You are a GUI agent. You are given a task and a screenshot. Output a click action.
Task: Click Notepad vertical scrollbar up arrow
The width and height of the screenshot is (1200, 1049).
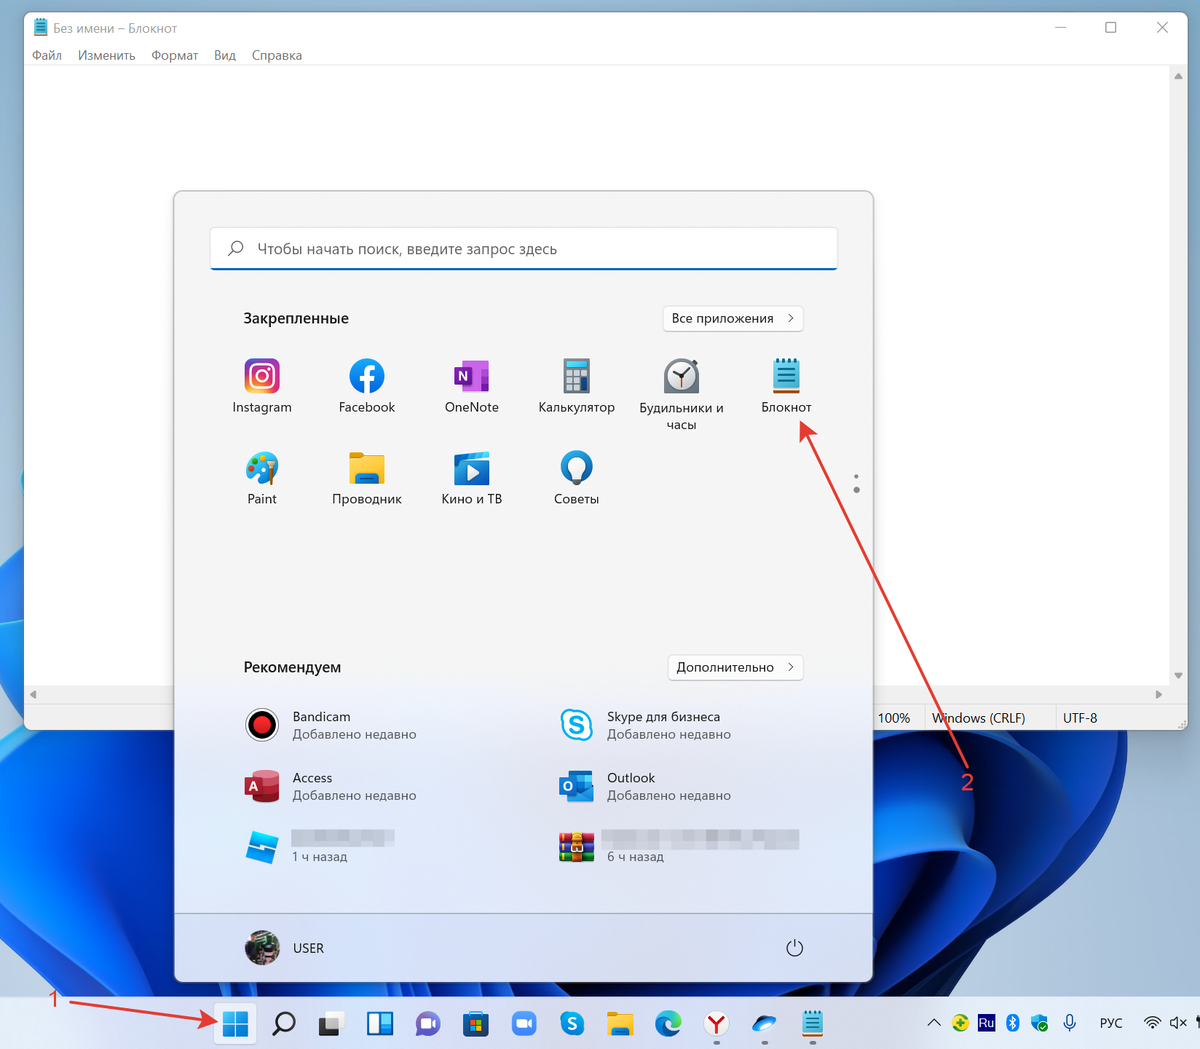(1179, 76)
